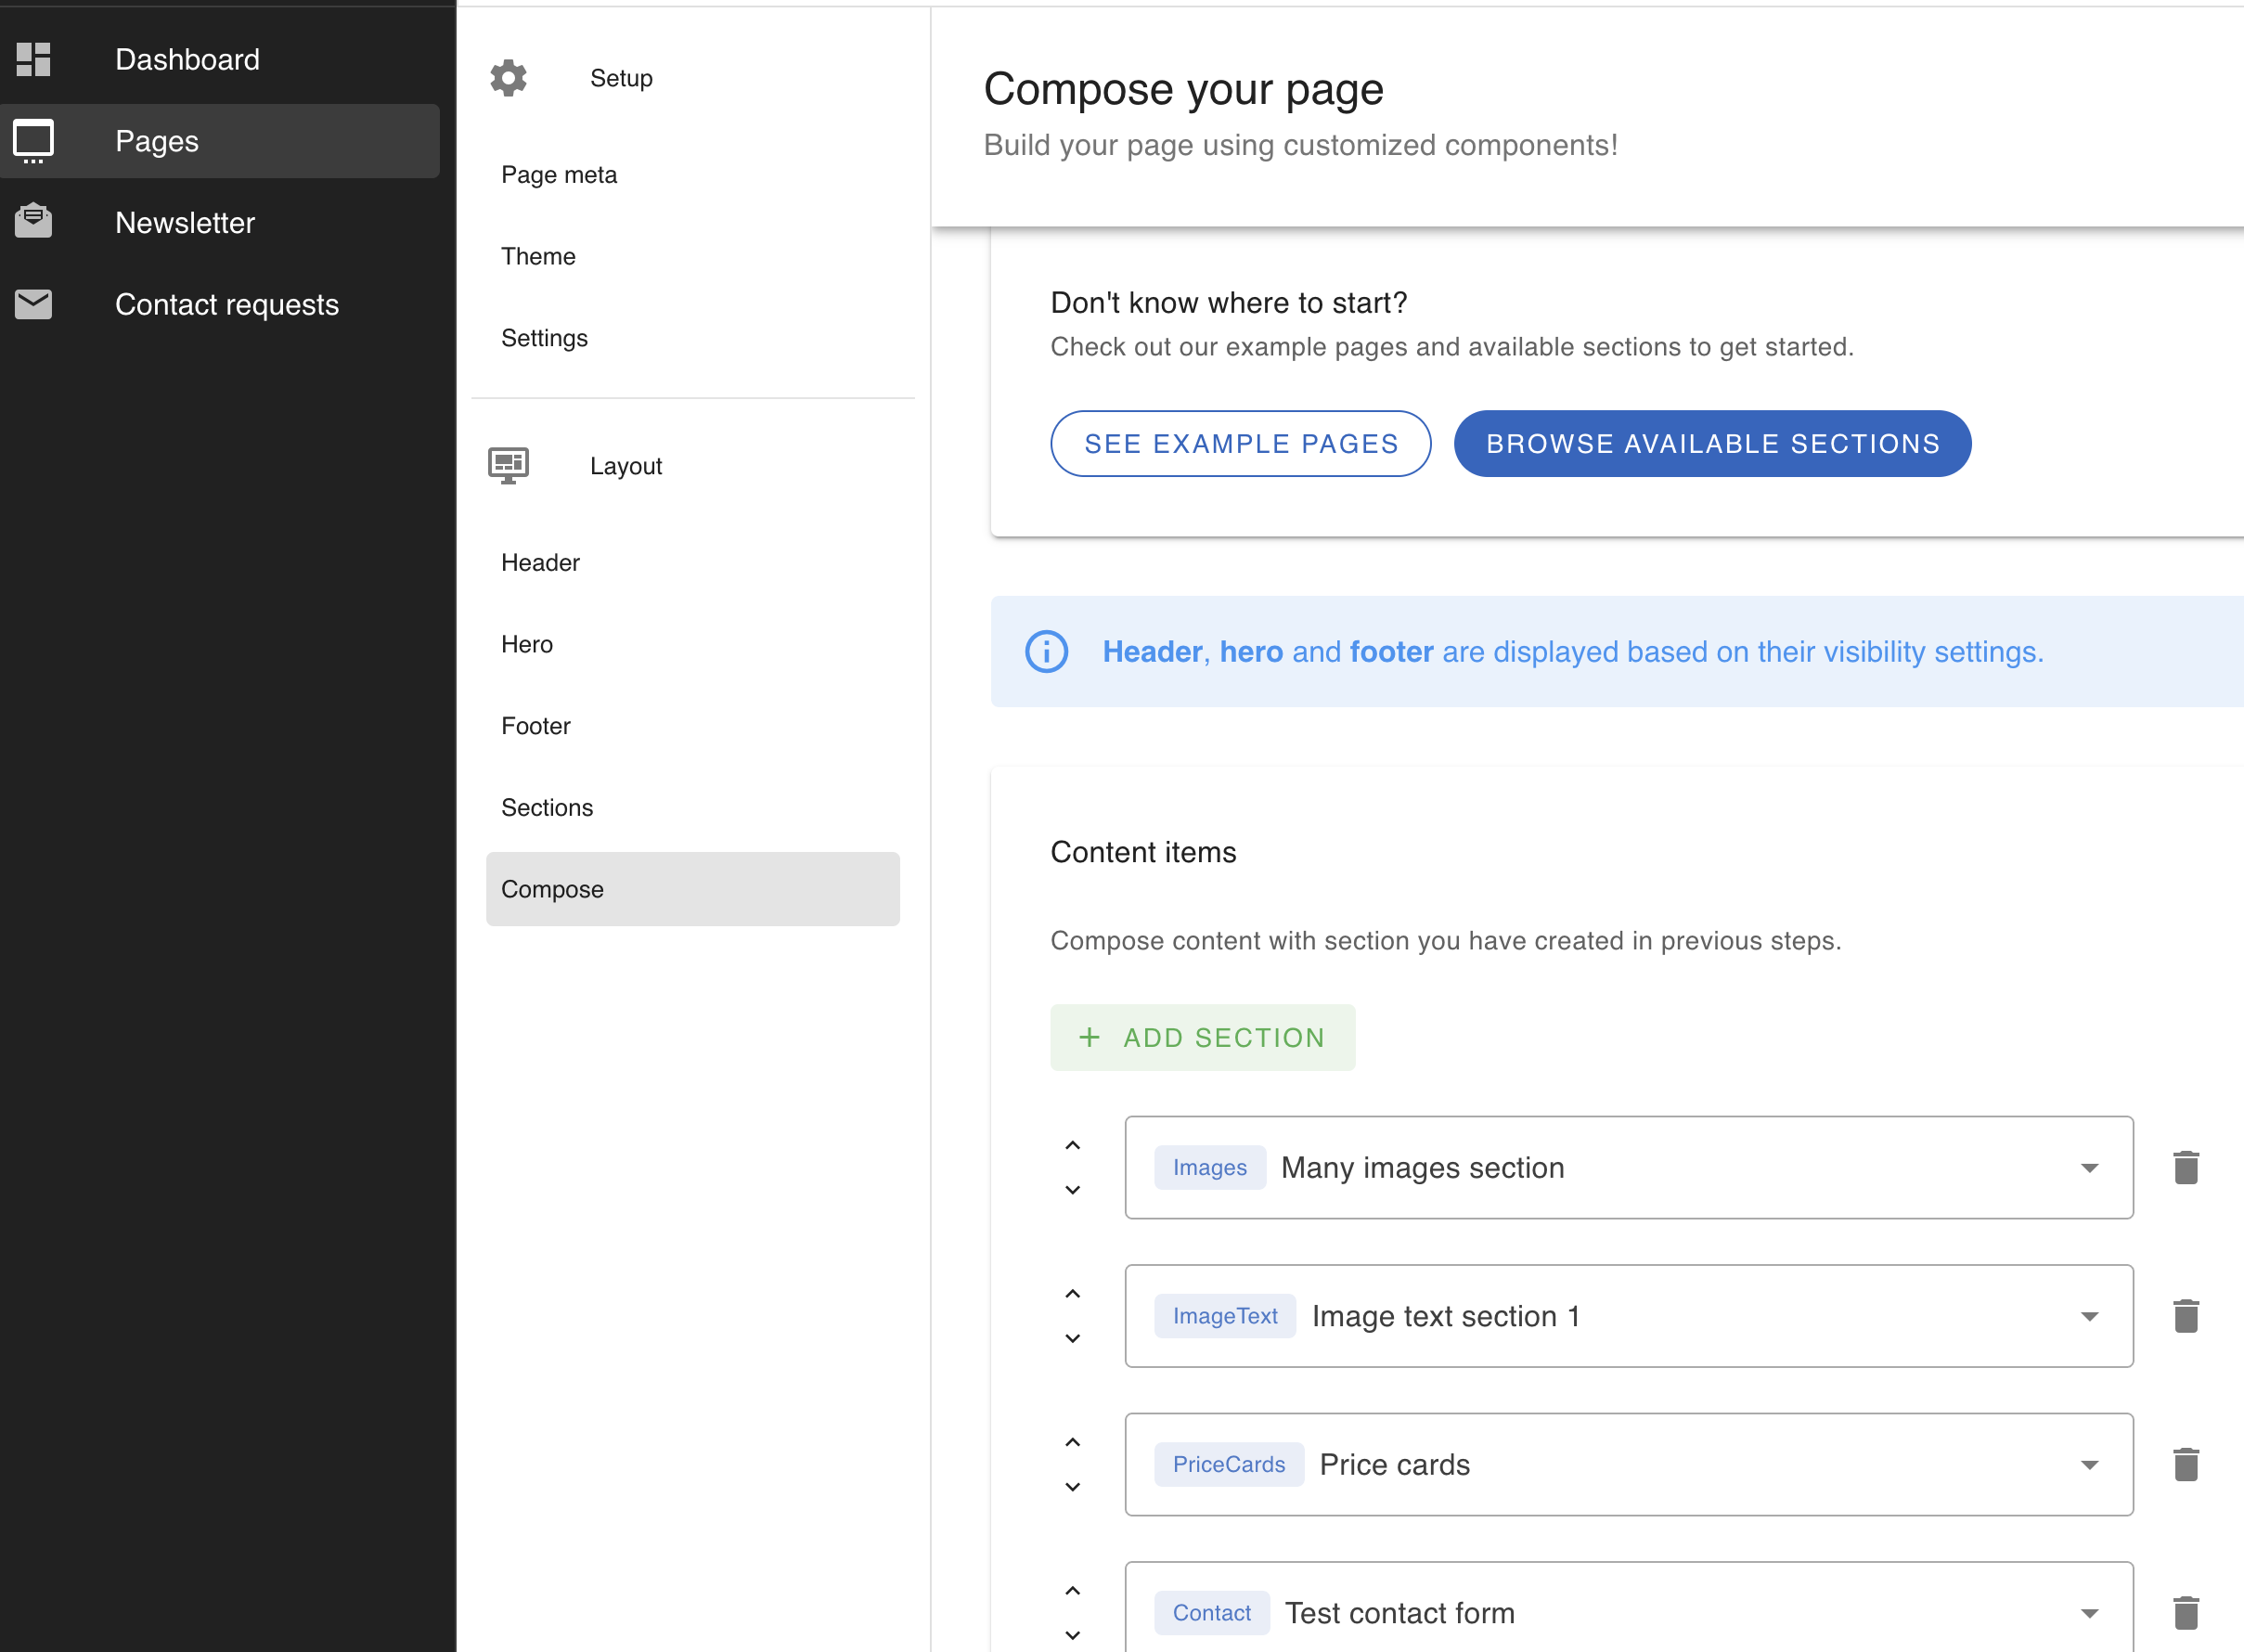Viewport: 2244px width, 1652px height.
Task: Expand the Many images section dropdown
Action: pyautogui.click(x=2089, y=1167)
